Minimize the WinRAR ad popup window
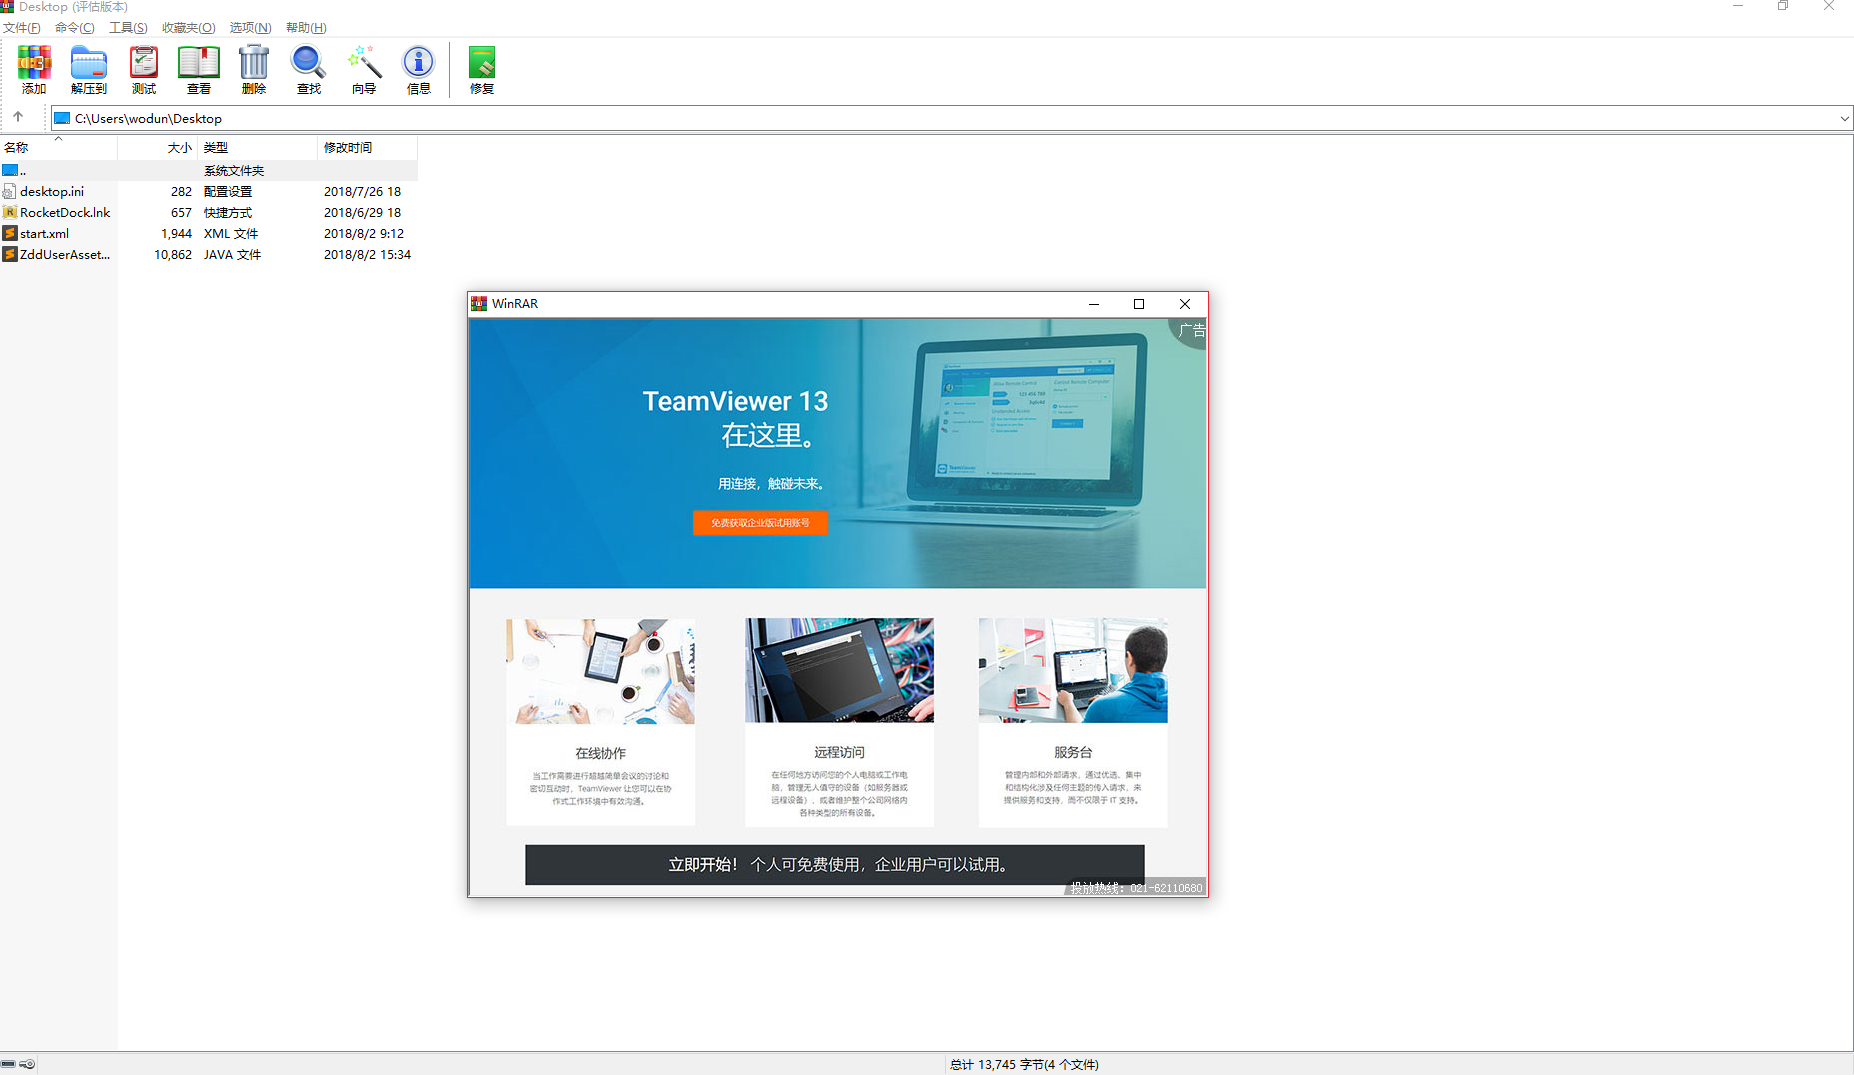This screenshot has height=1075, width=1854. point(1094,304)
